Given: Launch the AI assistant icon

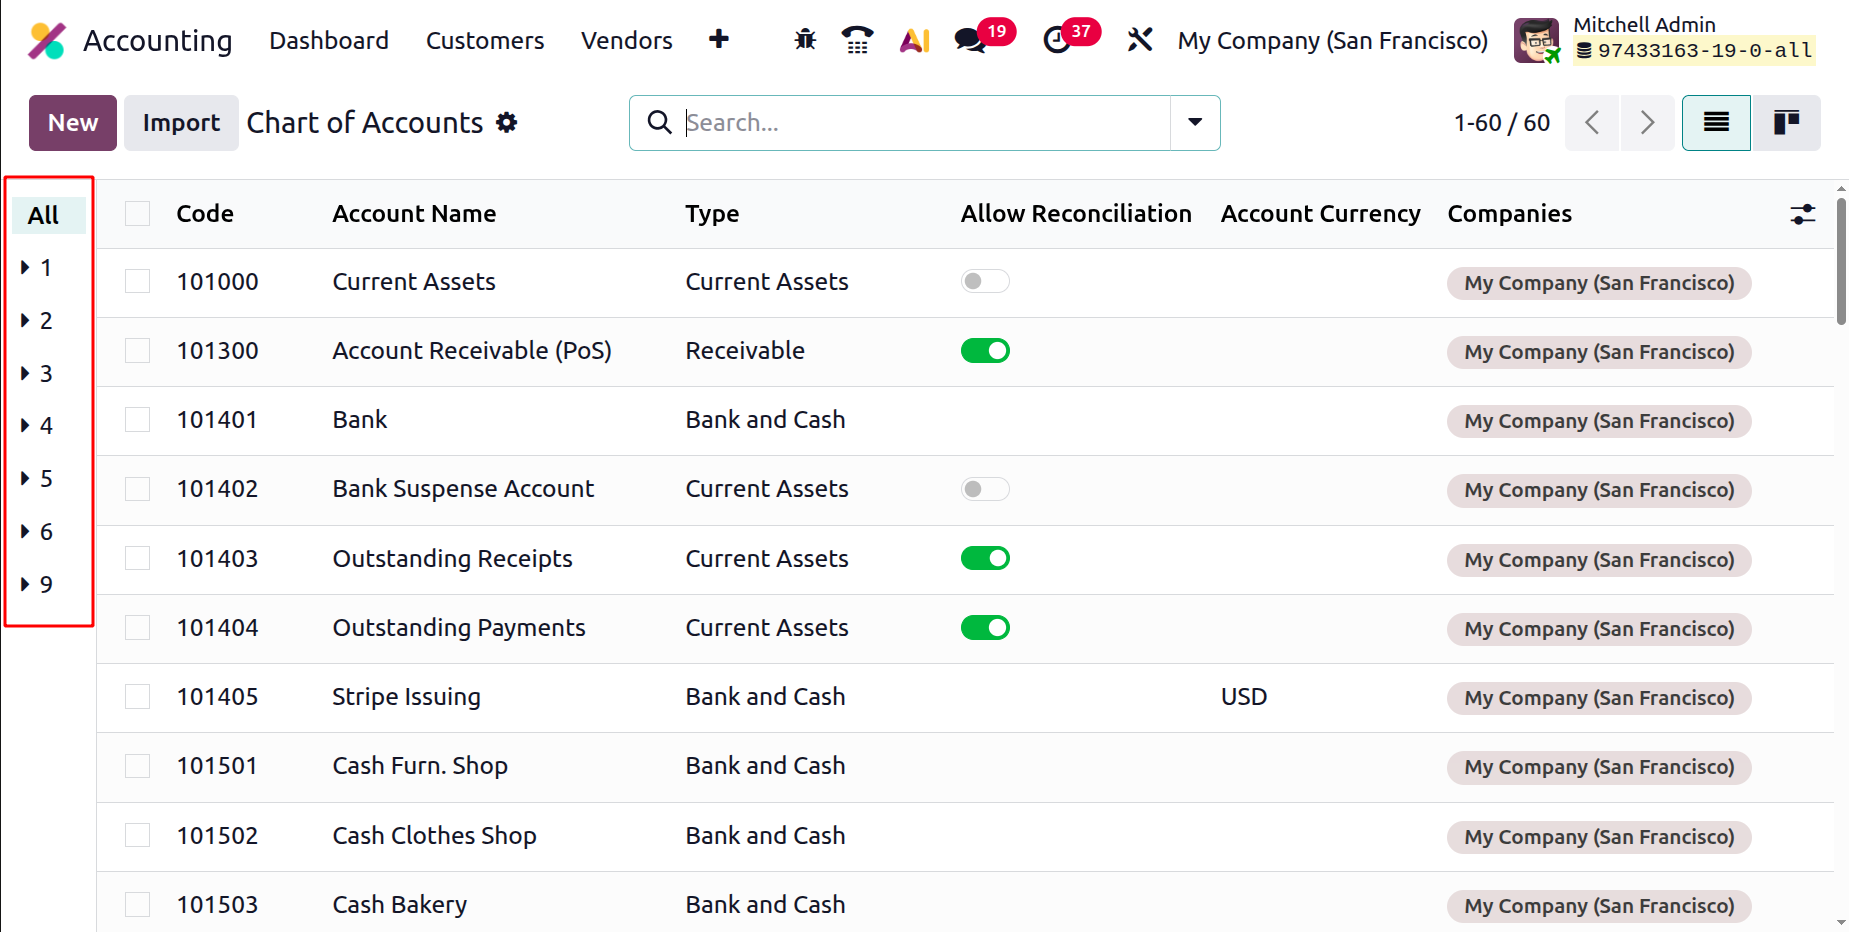Looking at the screenshot, I should [x=915, y=40].
